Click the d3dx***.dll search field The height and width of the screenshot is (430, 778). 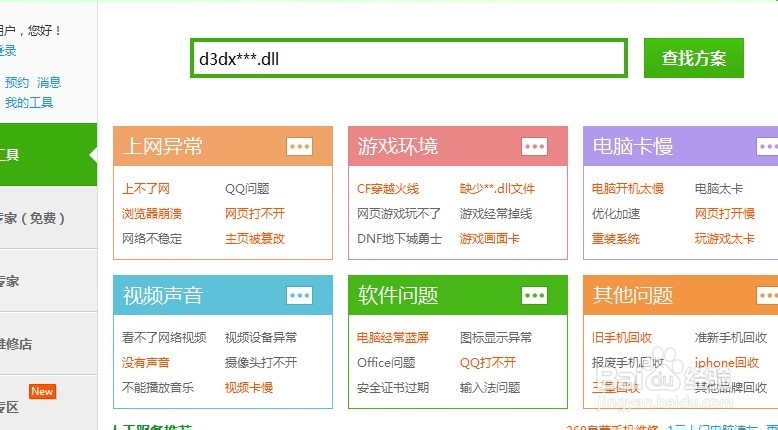pos(409,58)
